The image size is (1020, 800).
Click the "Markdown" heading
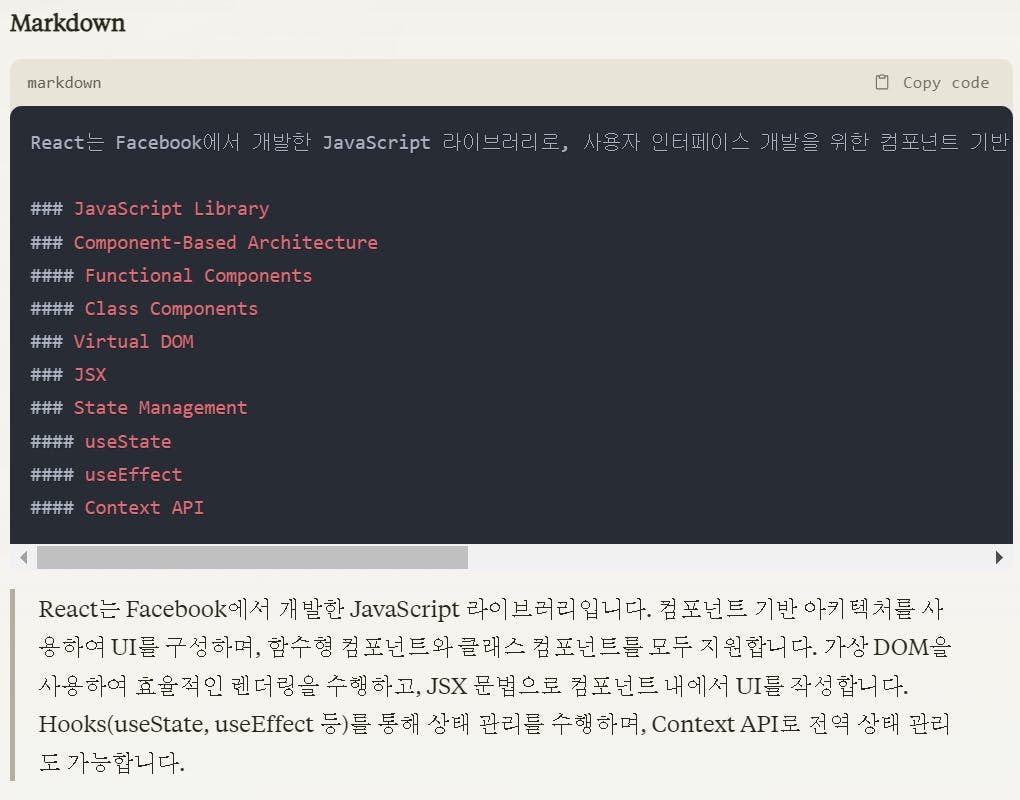point(68,23)
